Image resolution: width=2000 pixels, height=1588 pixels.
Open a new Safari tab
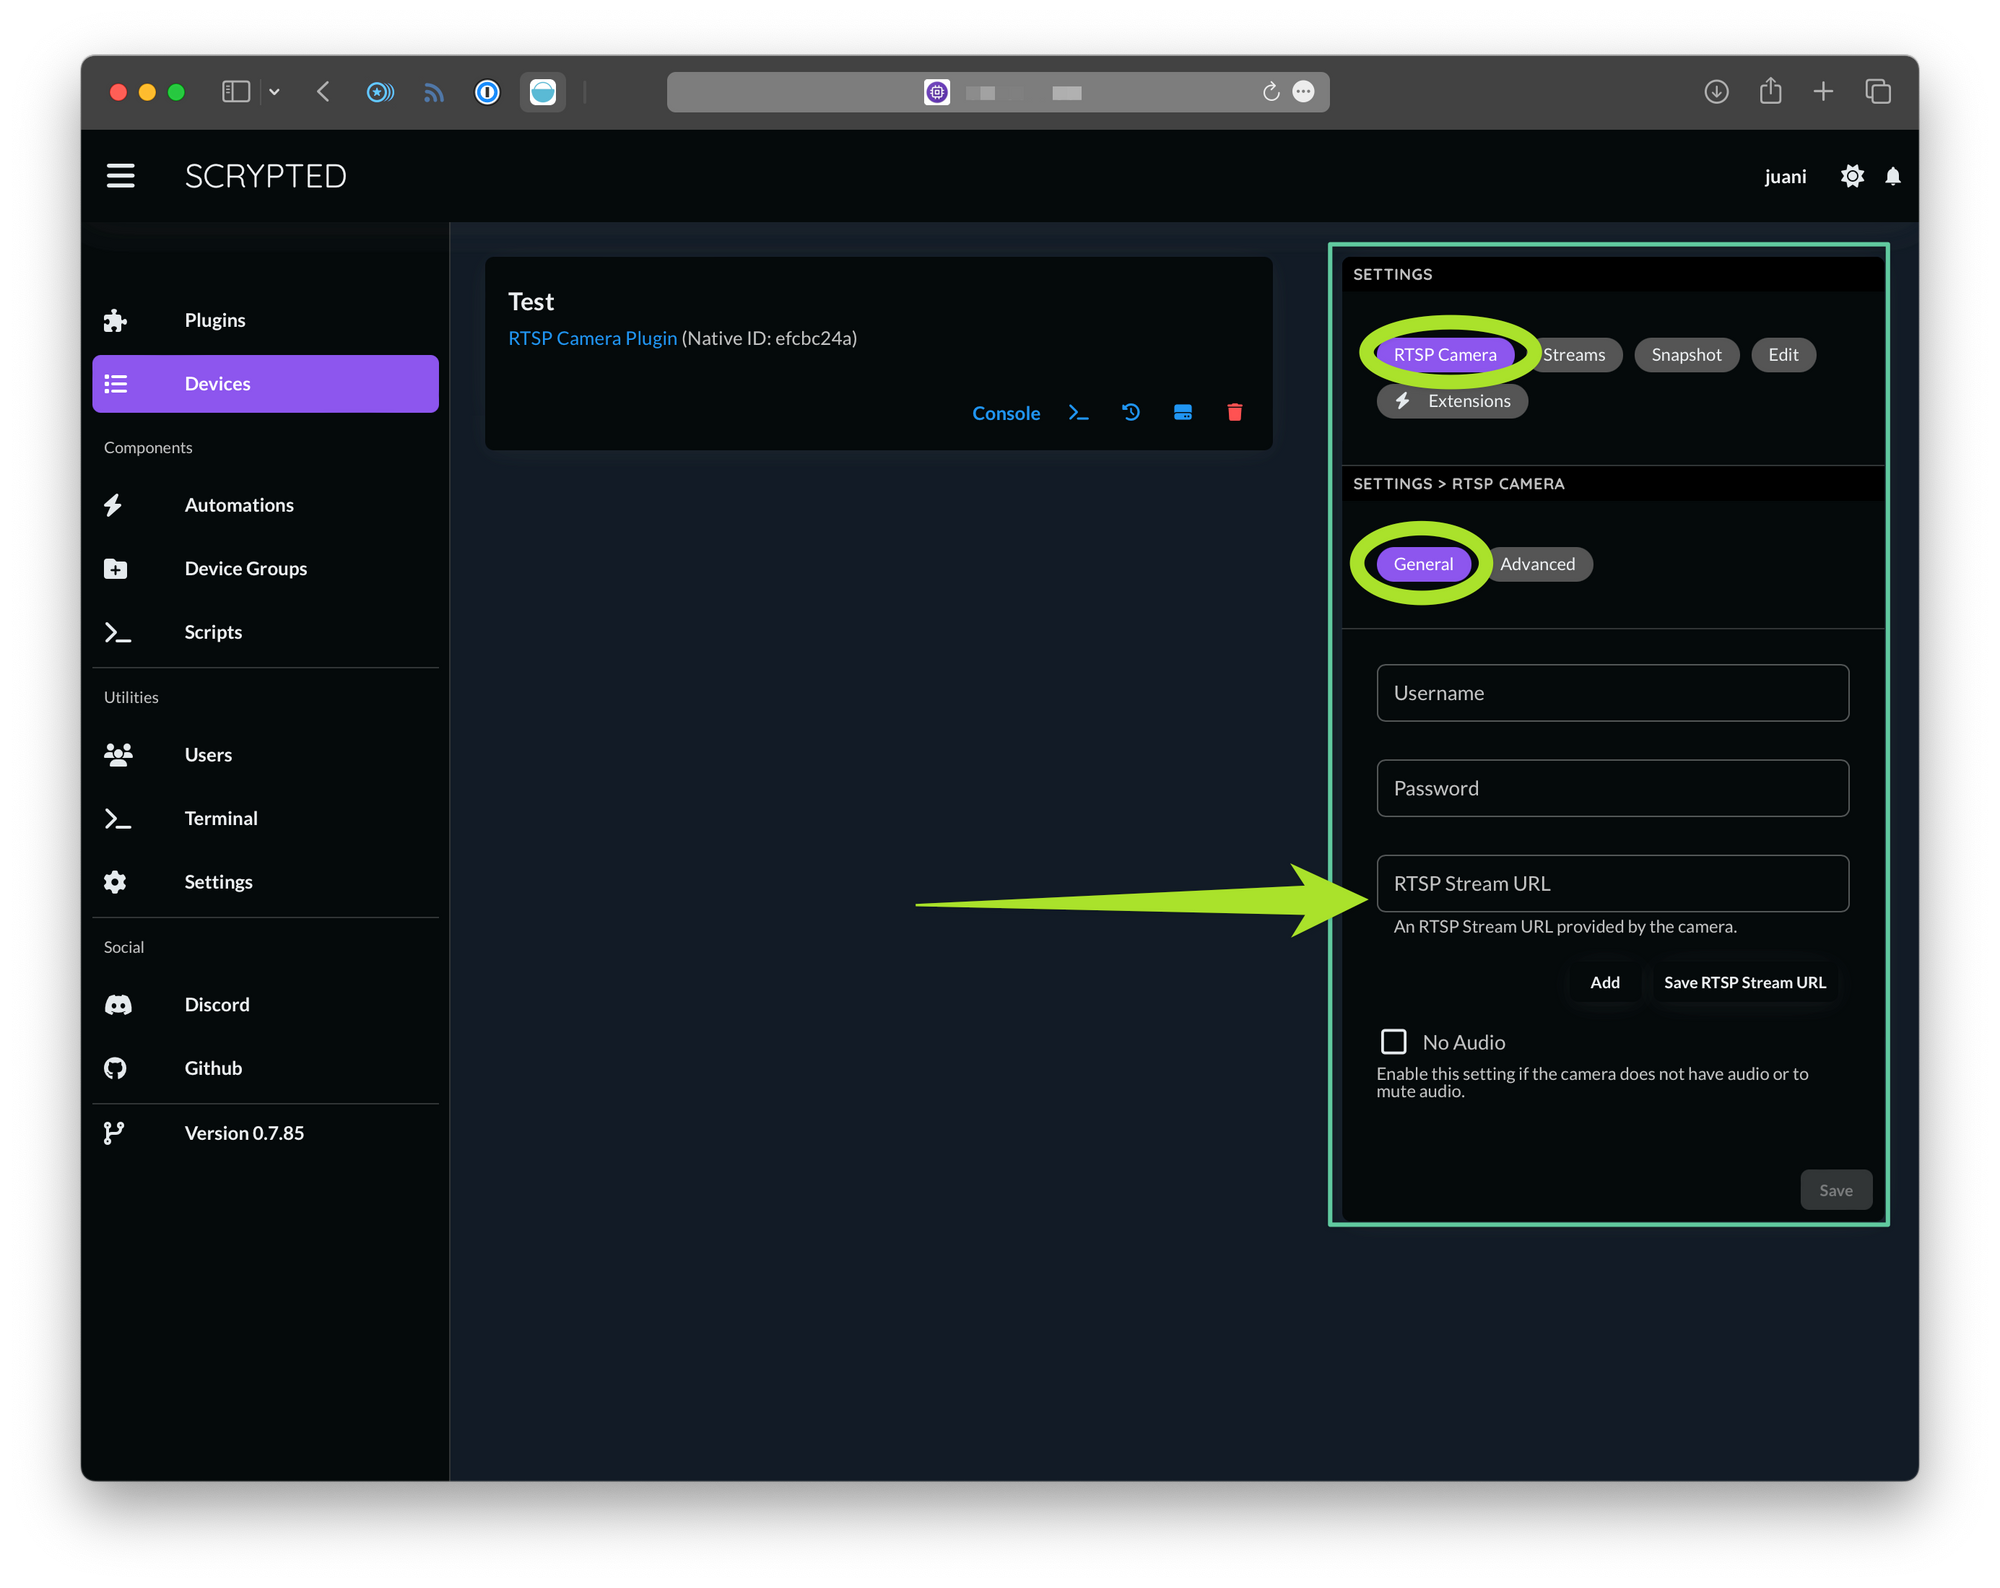[x=1823, y=92]
